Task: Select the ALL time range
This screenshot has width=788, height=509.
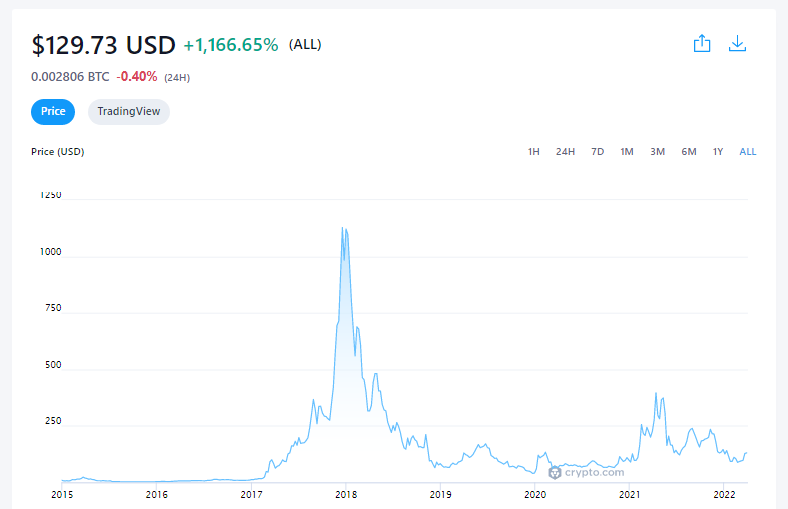Action: (747, 152)
